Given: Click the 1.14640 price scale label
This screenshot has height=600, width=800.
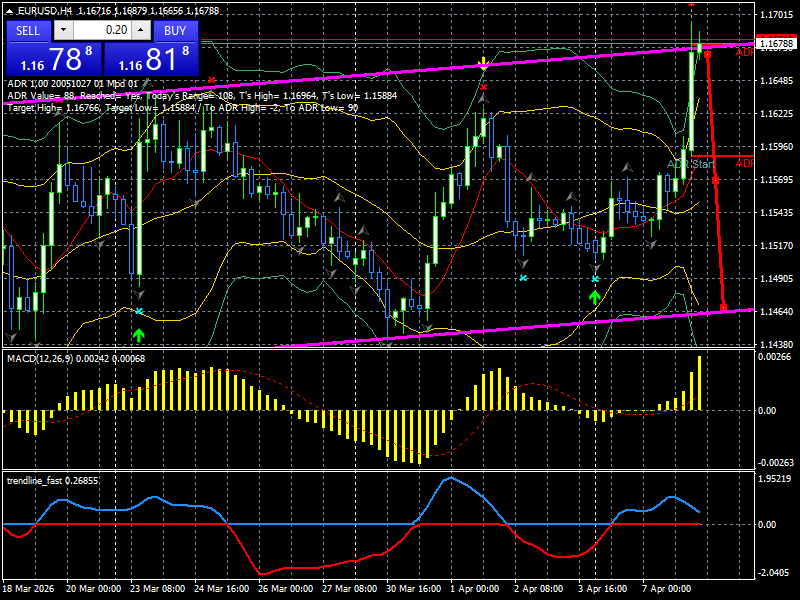Looking at the screenshot, I should point(777,312).
